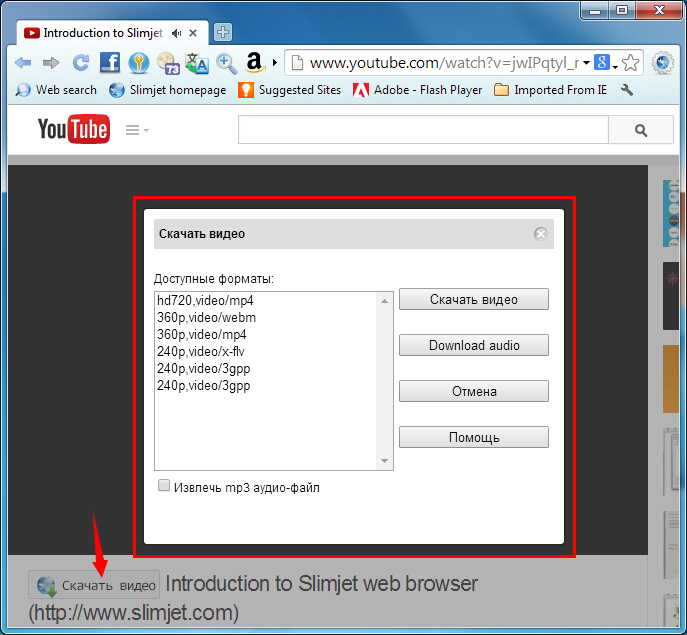Open the Amazon toolbar icon
The width and height of the screenshot is (687, 635).
click(x=255, y=63)
